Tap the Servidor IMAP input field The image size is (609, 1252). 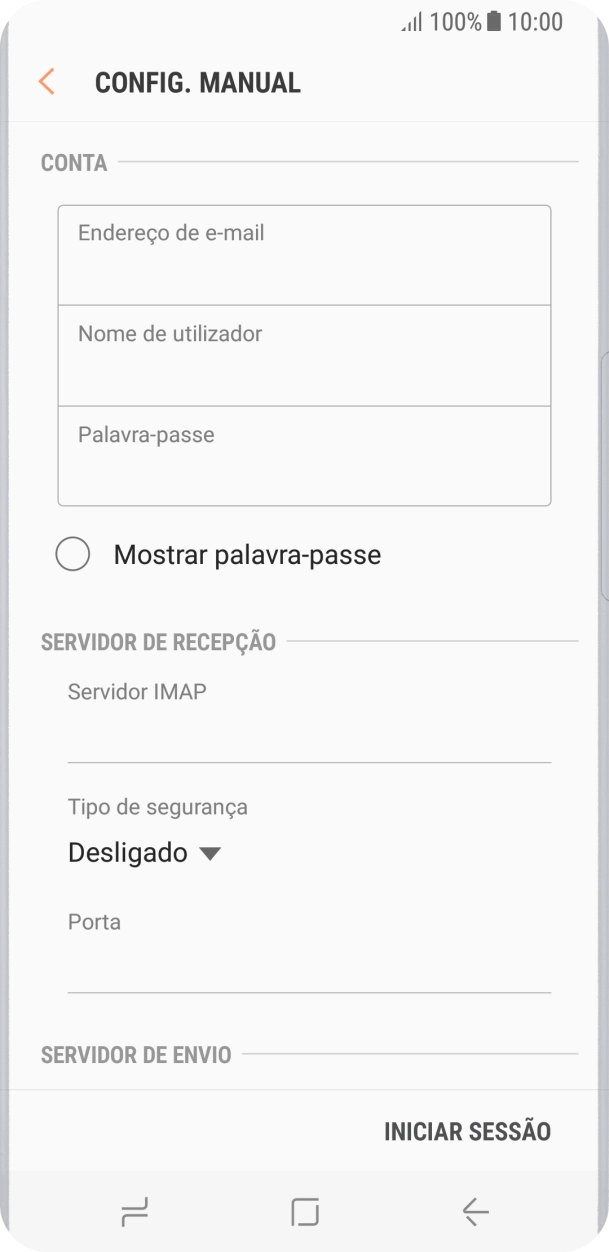coord(309,740)
